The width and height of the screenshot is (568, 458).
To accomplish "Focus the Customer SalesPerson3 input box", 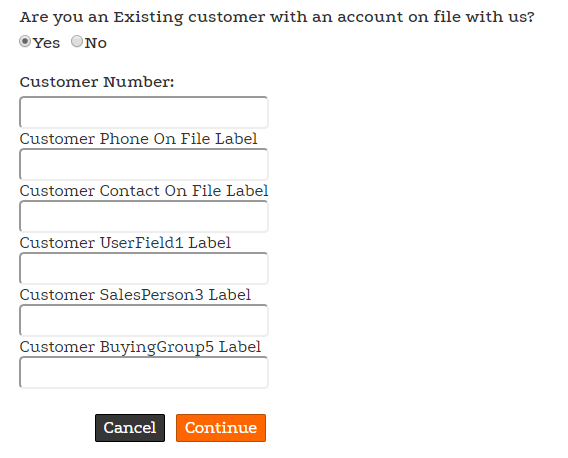I will point(144,320).
